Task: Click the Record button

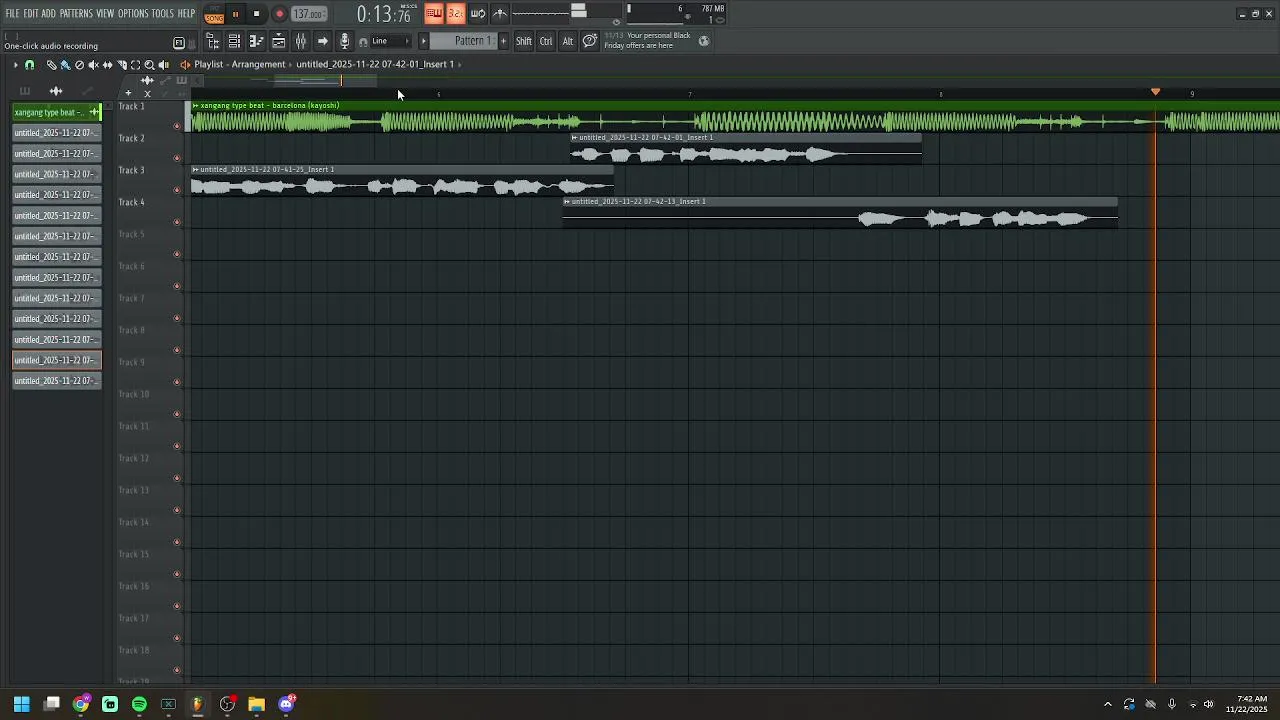Action: click(x=279, y=14)
